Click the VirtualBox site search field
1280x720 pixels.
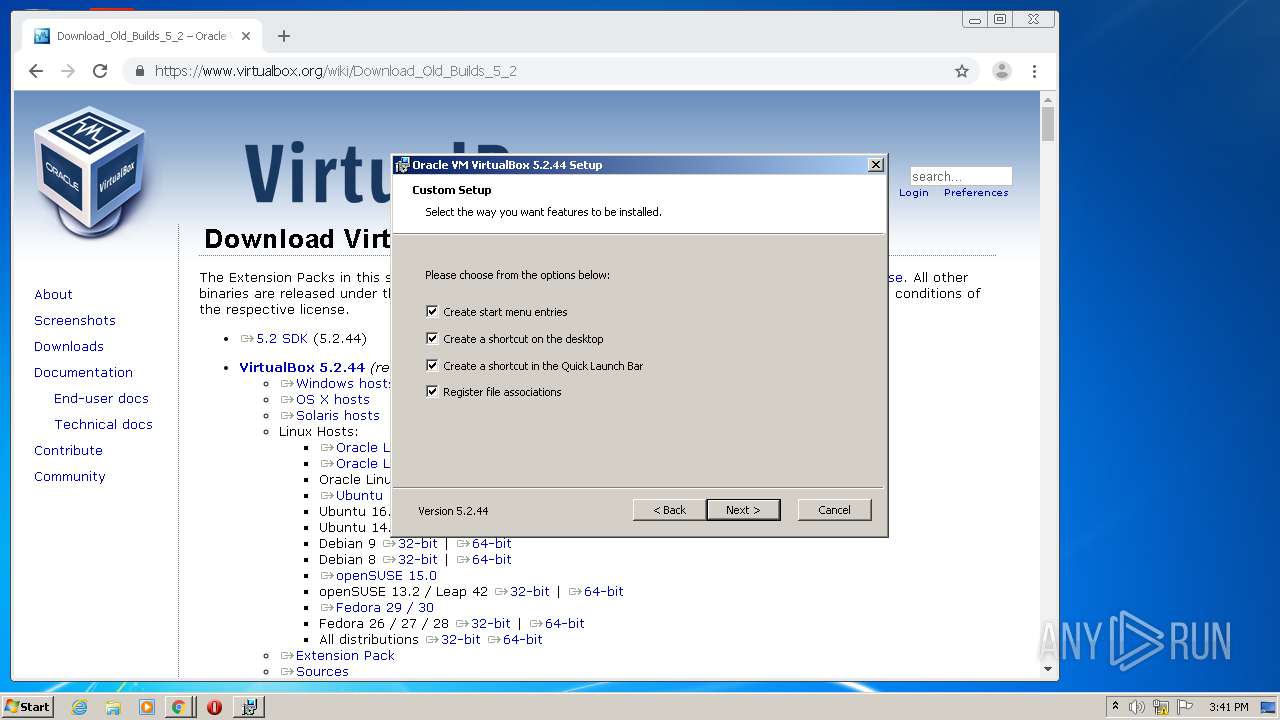click(x=960, y=176)
